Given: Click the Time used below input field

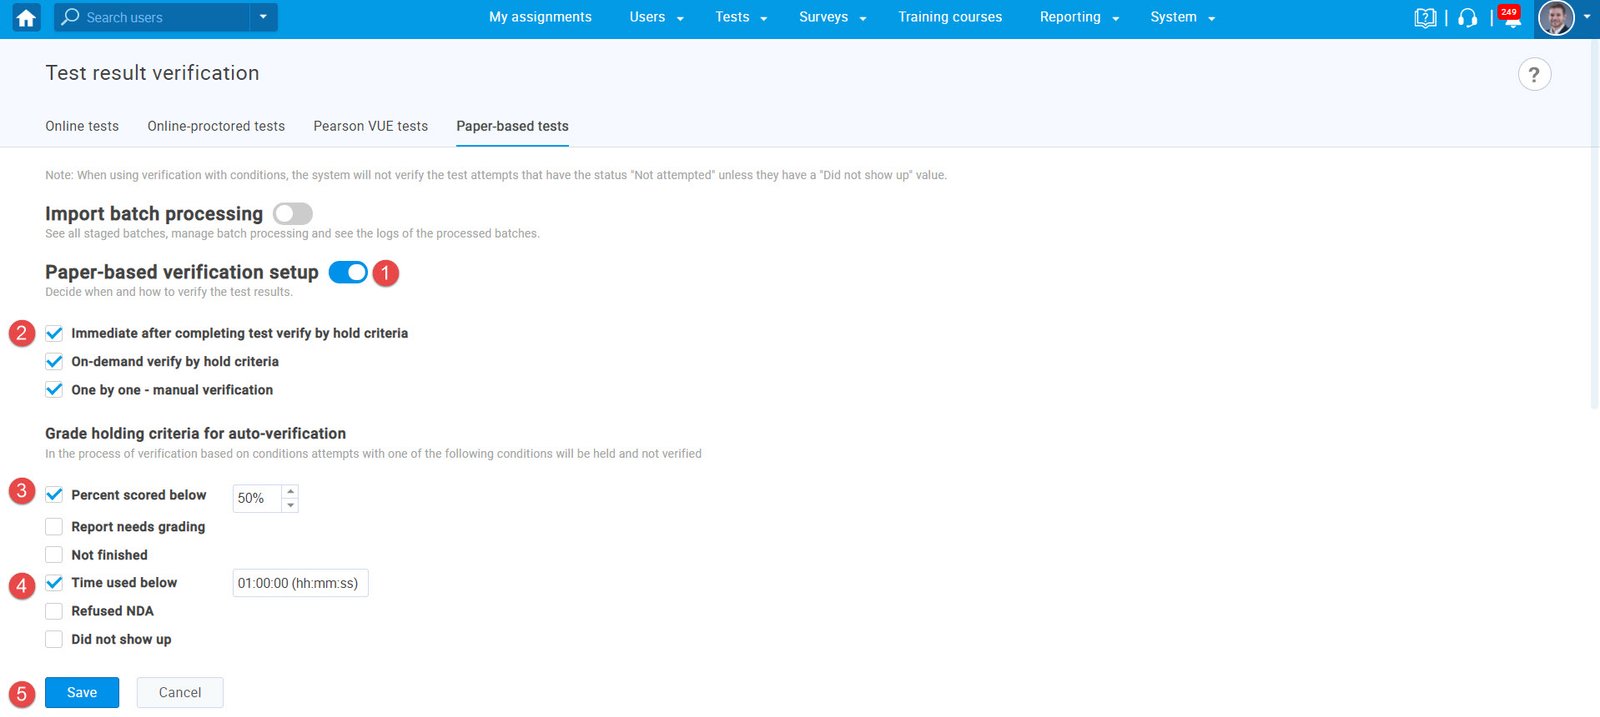Looking at the screenshot, I should point(300,583).
